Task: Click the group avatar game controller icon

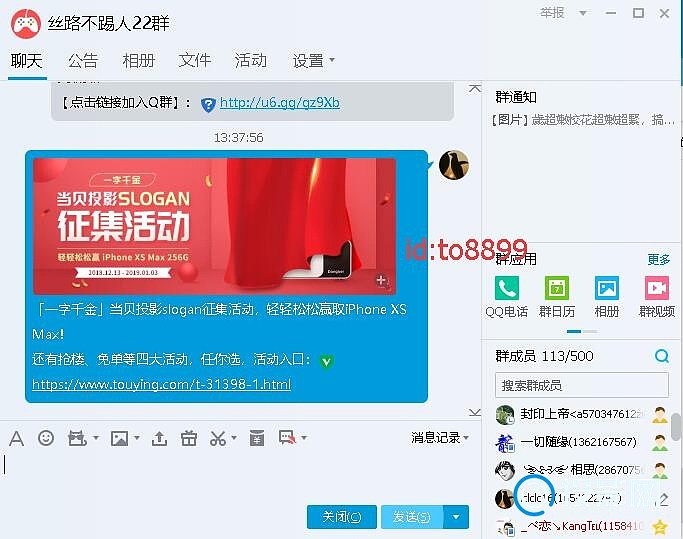Action: pos(26,24)
